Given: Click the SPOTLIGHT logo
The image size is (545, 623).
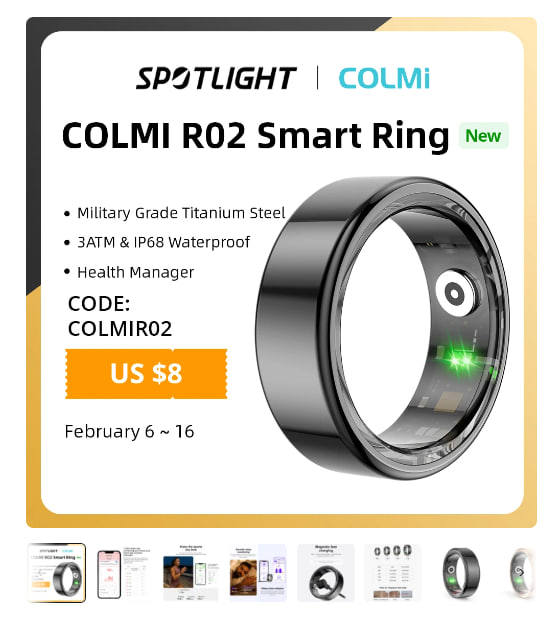Looking at the screenshot, I should tap(216, 78).
